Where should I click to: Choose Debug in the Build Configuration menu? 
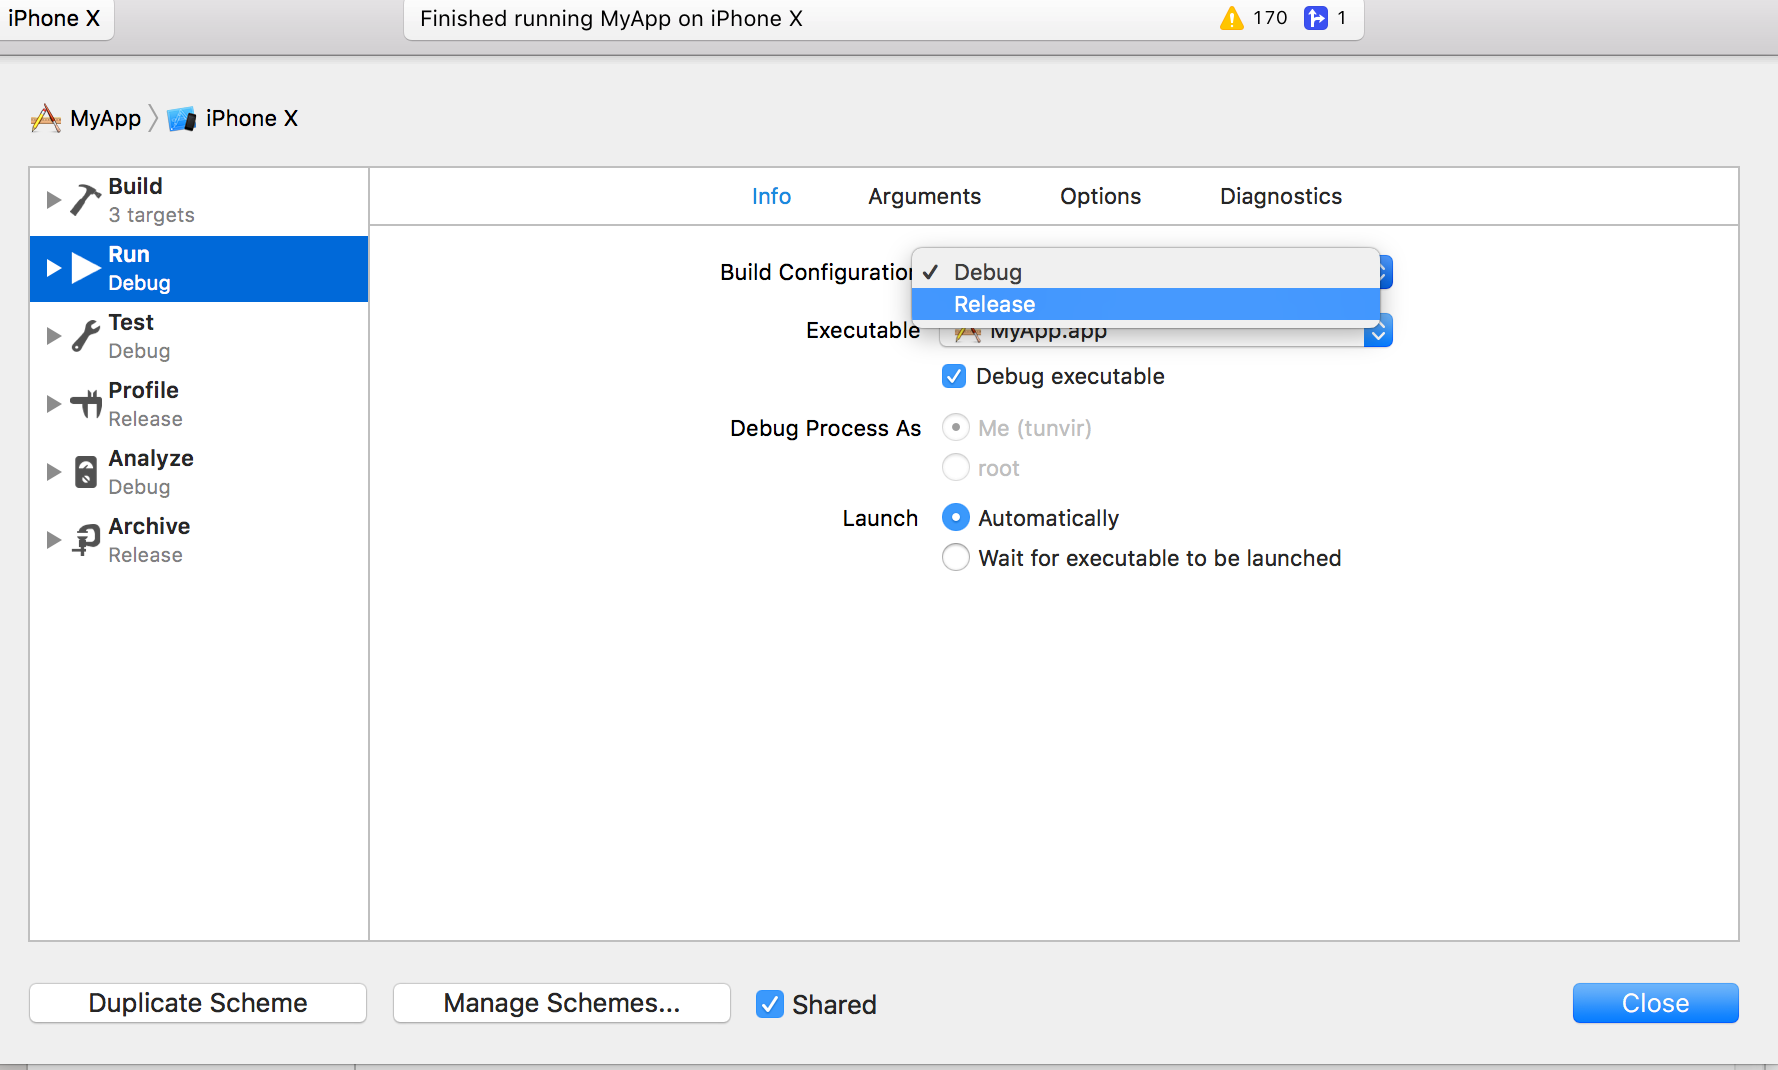point(1146,272)
